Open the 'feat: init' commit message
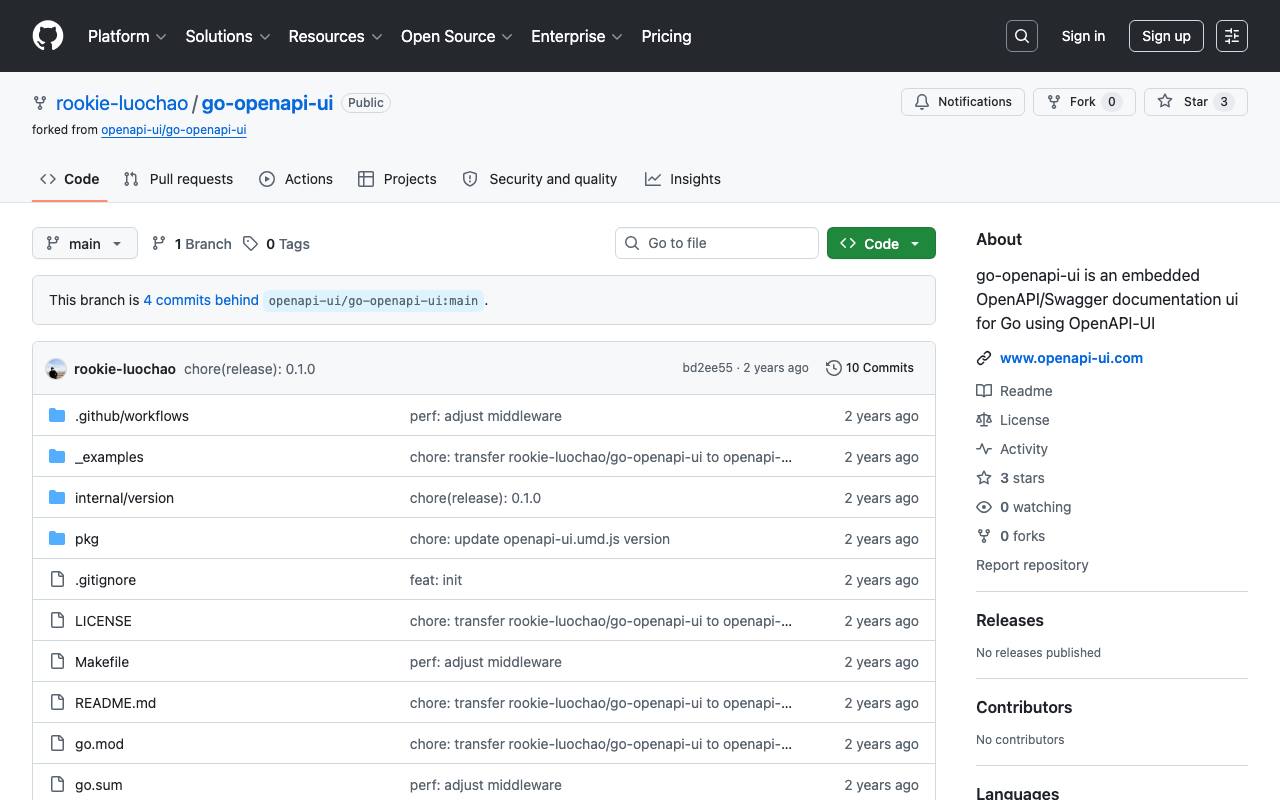This screenshot has height=800, width=1280. [436, 580]
